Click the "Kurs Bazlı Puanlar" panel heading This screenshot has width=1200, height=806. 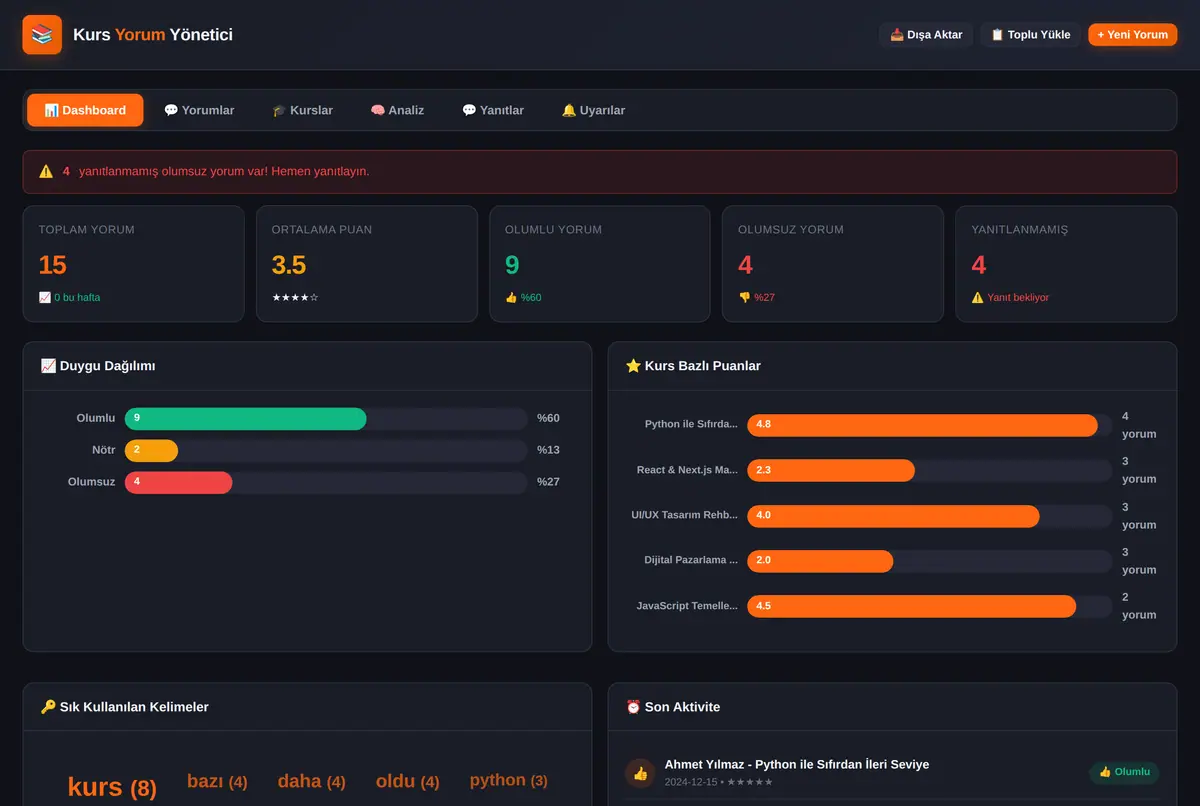click(x=693, y=366)
